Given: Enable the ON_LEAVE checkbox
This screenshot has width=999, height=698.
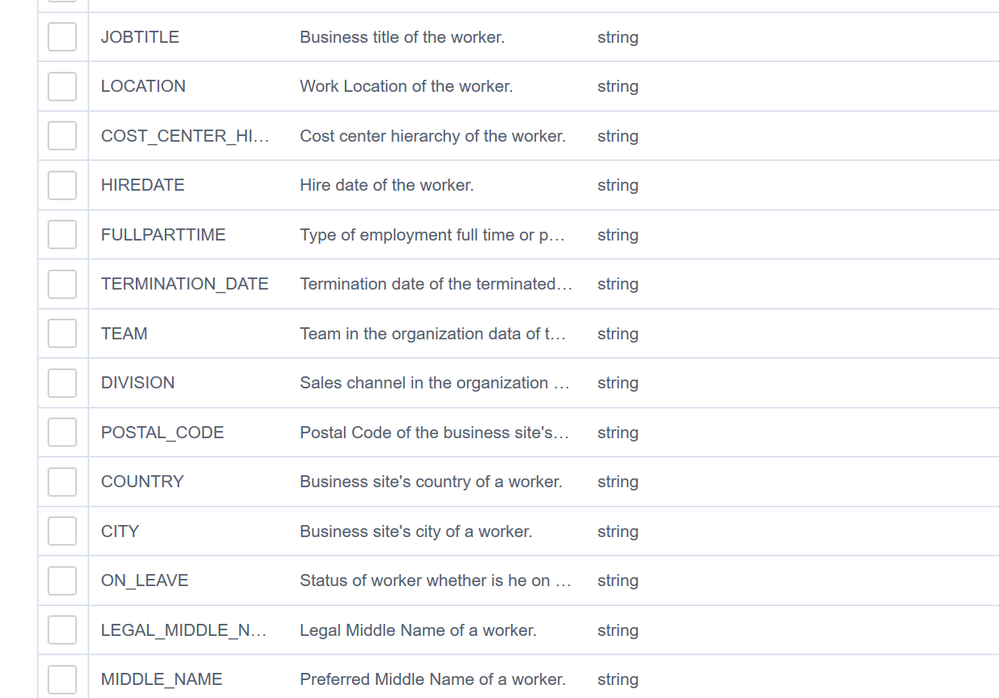Looking at the screenshot, I should click(x=62, y=581).
